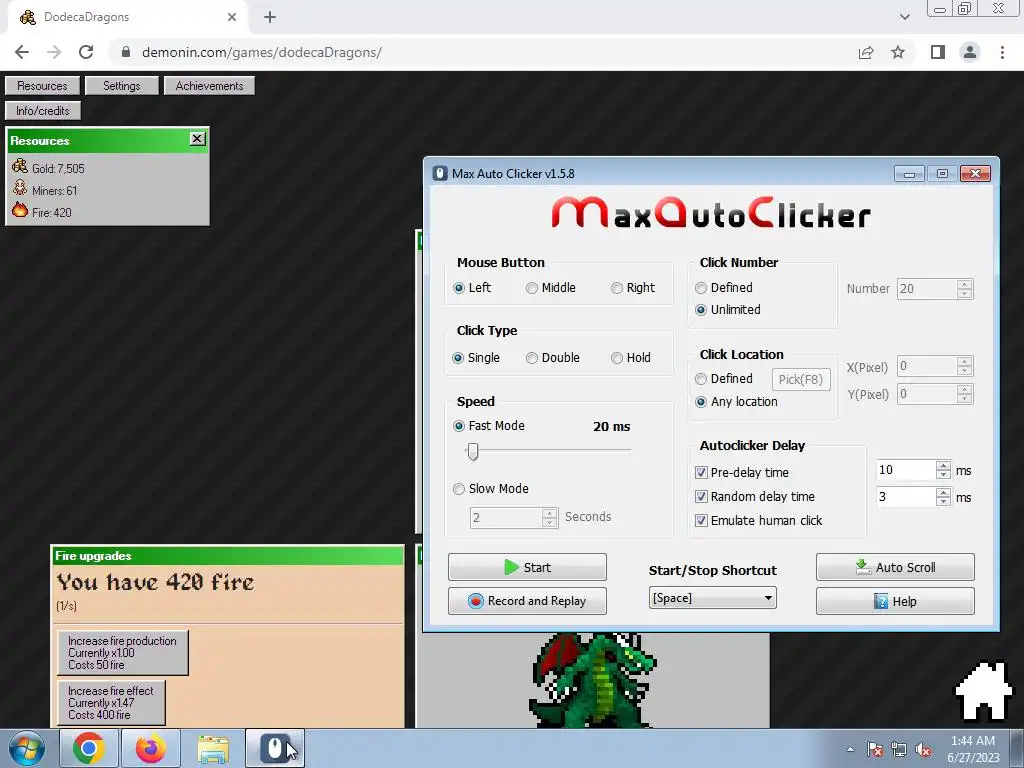Buy Increase fire production upgrade
This screenshot has width=1024, height=768.
(x=123, y=652)
